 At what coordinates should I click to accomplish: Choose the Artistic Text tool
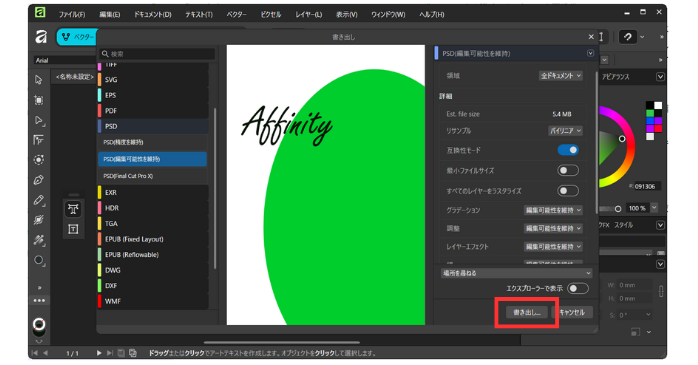[x=73, y=209]
